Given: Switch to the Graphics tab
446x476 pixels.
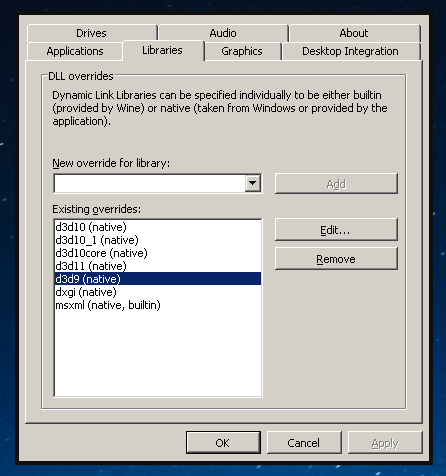Looking at the screenshot, I should 242,51.
